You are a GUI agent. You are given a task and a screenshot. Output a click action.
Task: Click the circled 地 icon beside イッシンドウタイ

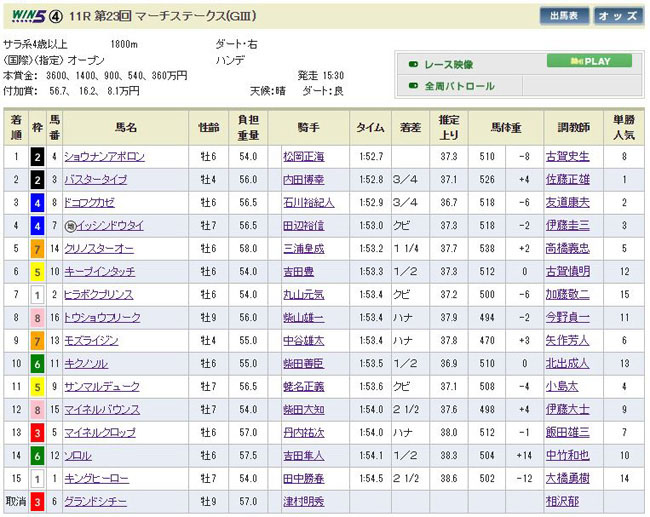[x=69, y=226]
